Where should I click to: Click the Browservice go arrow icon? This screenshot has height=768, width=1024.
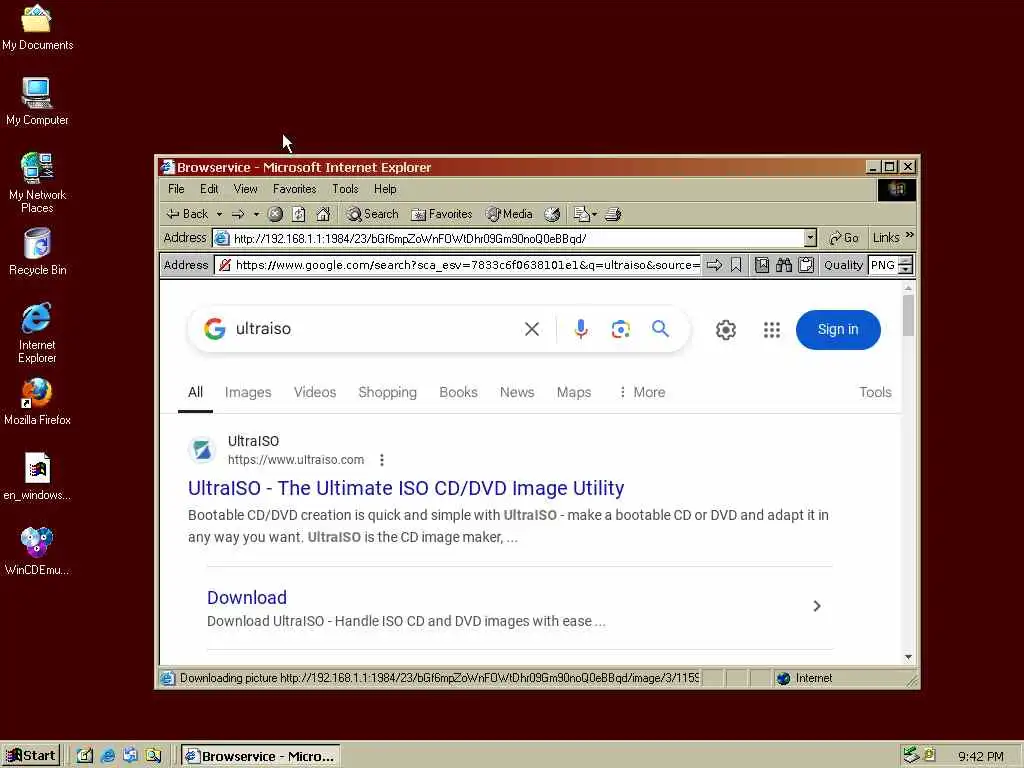(714, 265)
